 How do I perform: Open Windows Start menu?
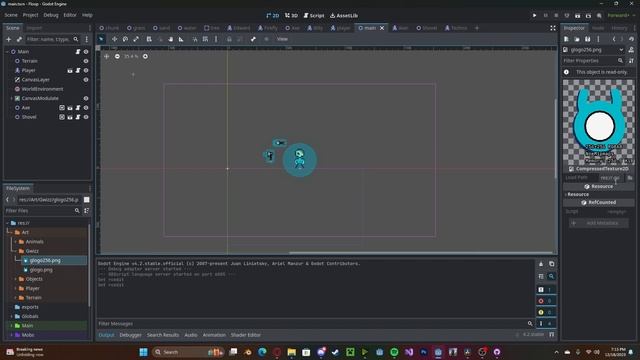coord(143,352)
